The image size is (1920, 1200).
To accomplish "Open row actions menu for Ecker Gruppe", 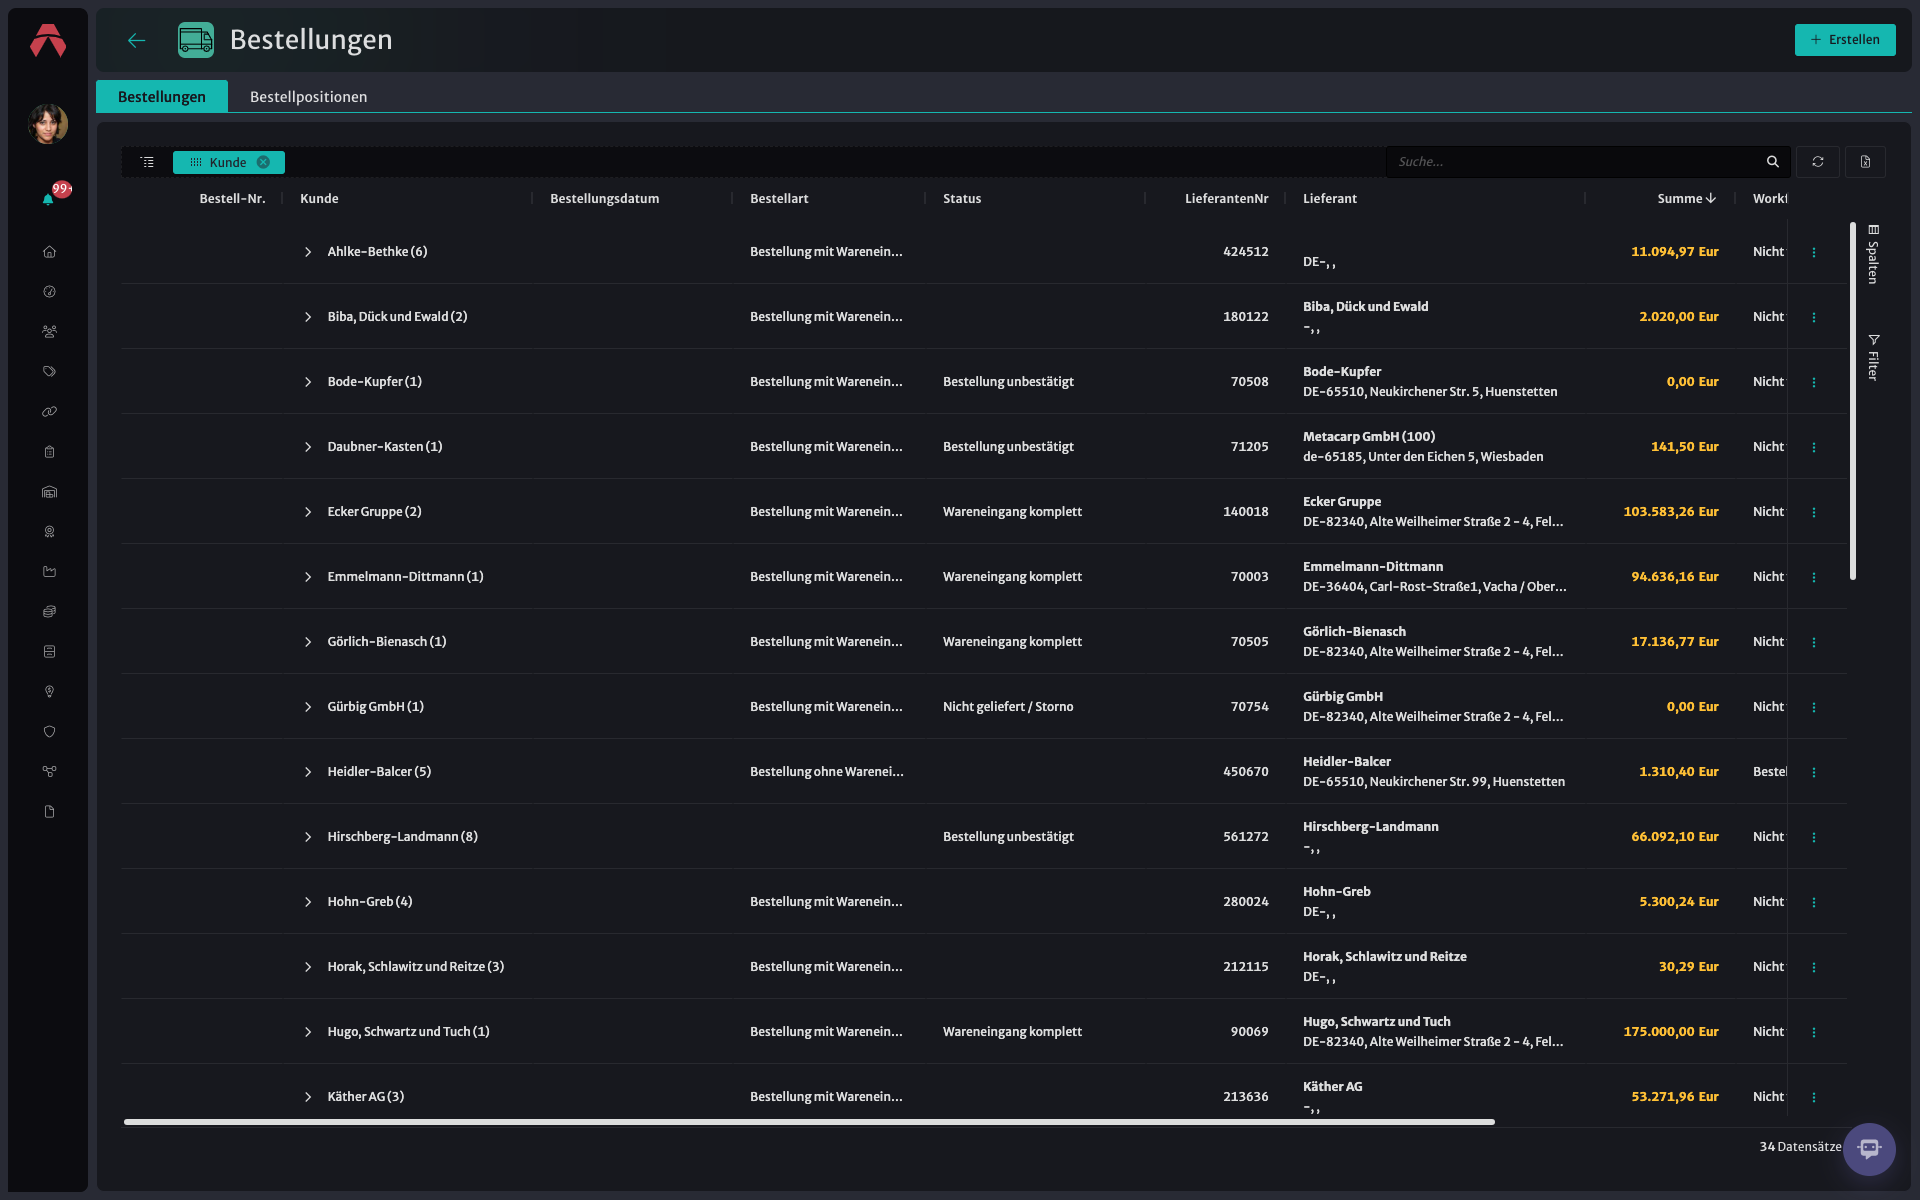I will (x=1814, y=512).
